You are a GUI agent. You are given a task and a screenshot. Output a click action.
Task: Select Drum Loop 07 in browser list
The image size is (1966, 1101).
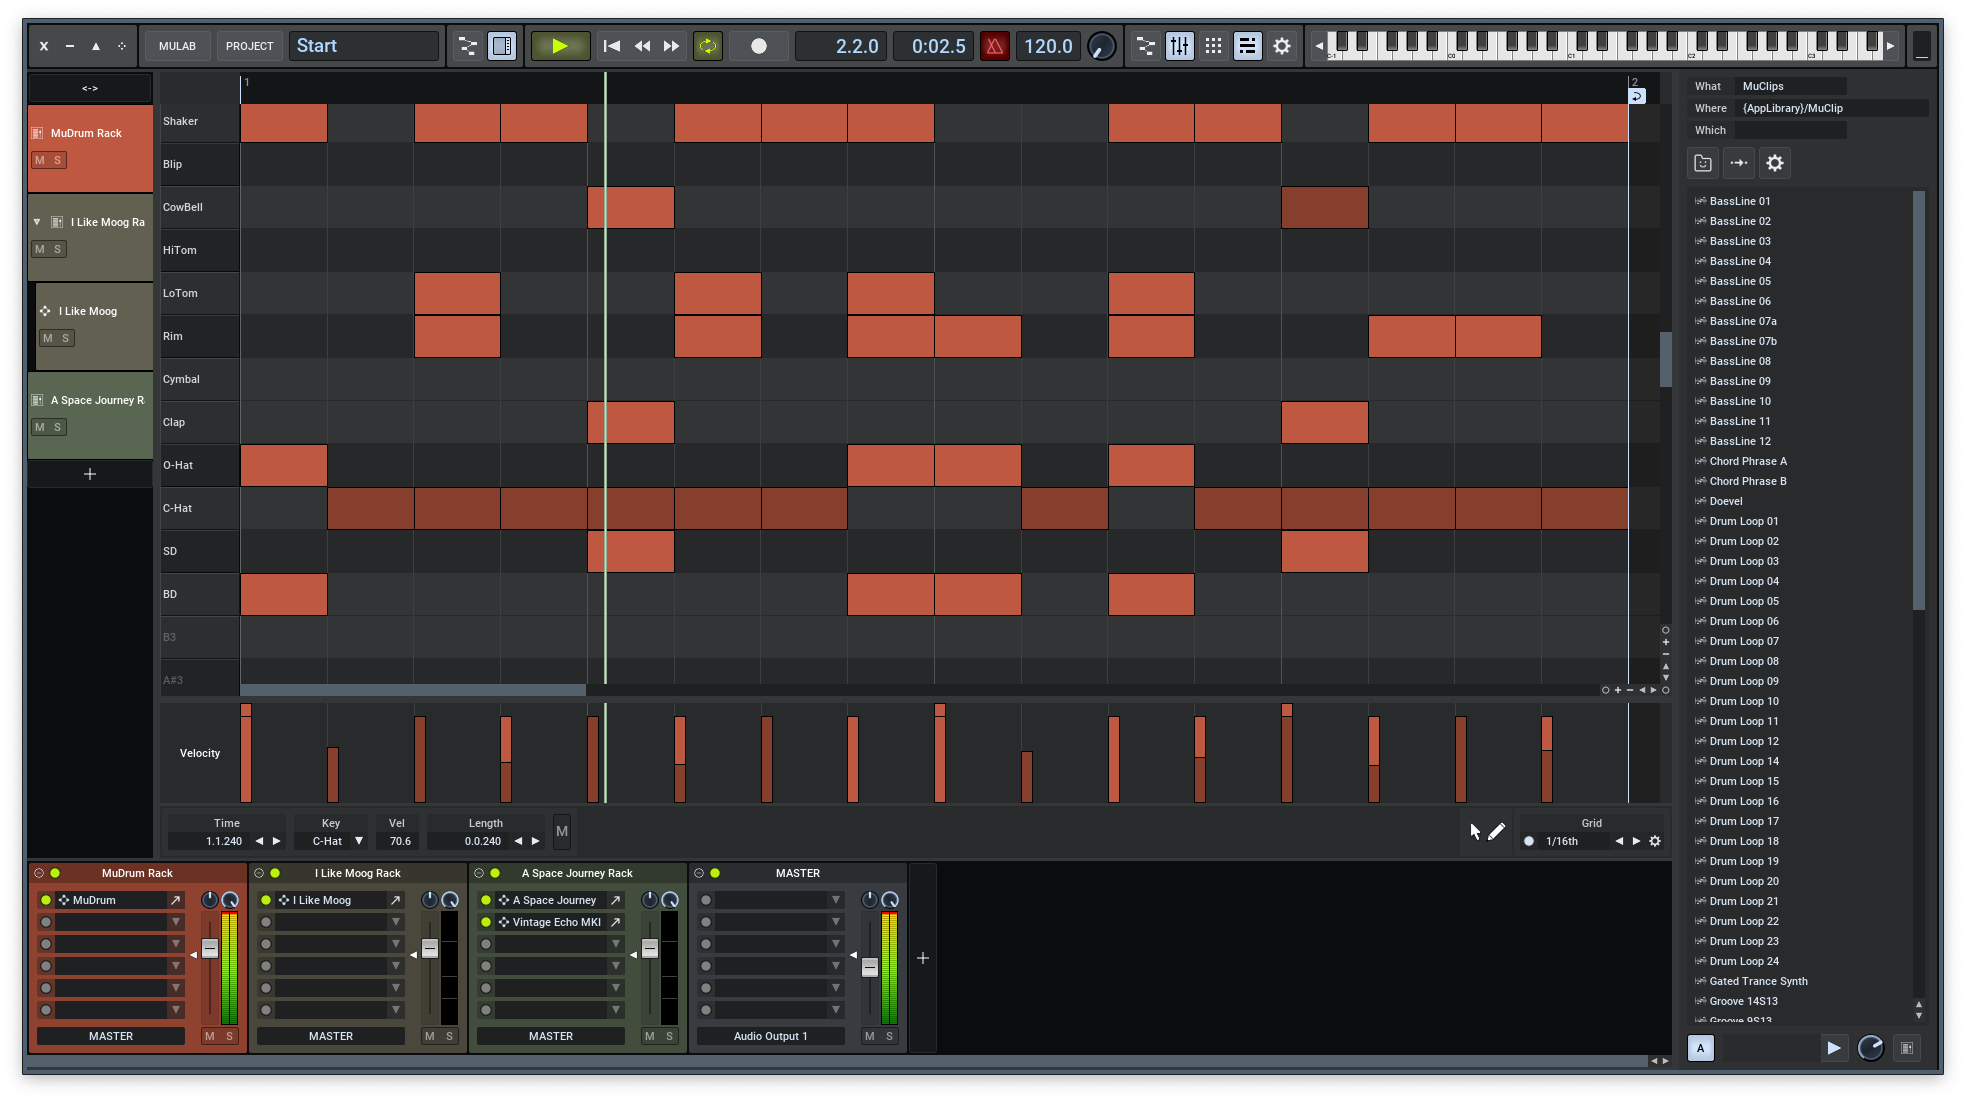(1743, 641)
